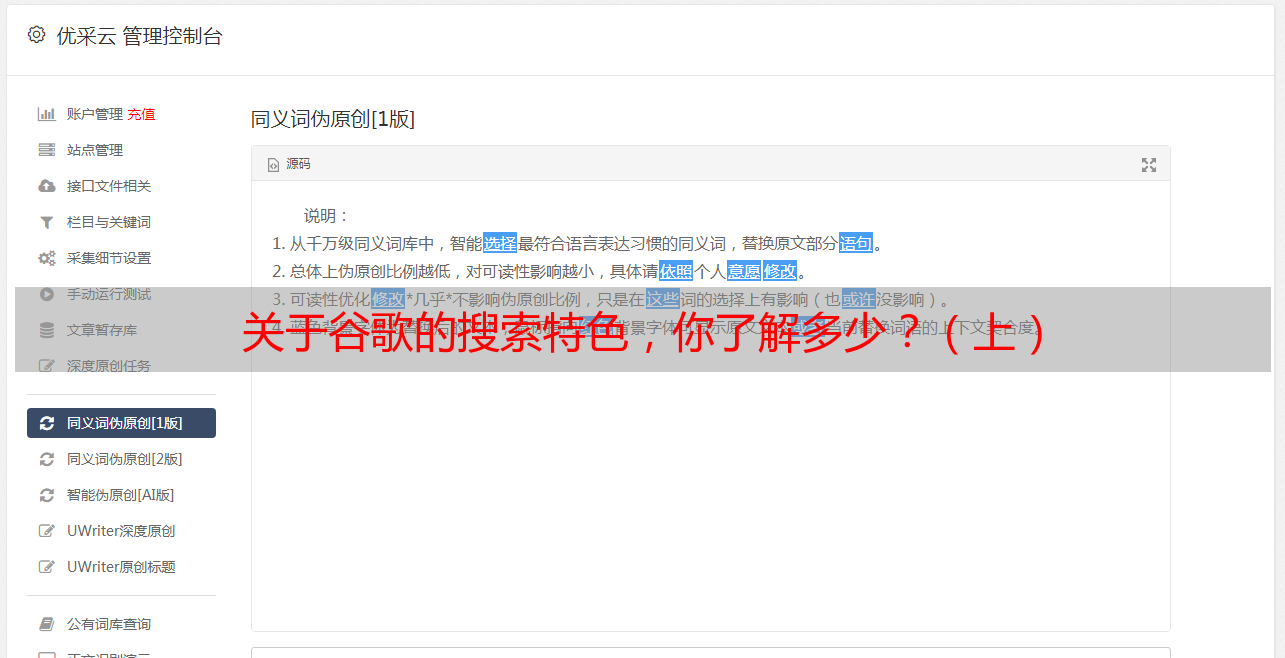The image size is (1285, 658).
Task: Open UWriter深度原创 page
Action: click(121, 531)
